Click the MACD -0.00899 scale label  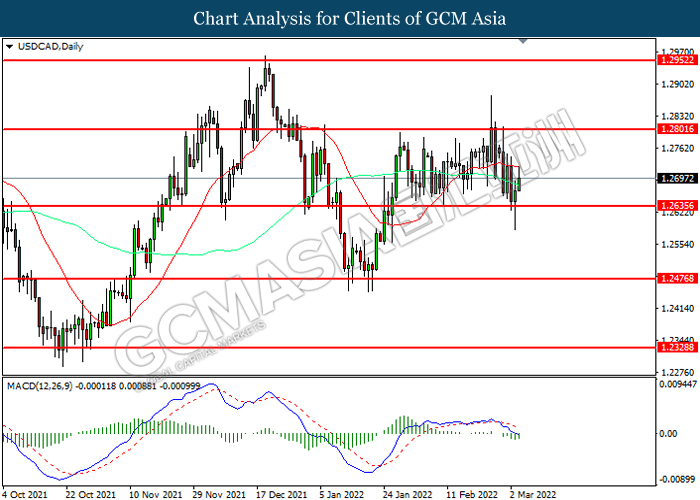click(678, 479)
